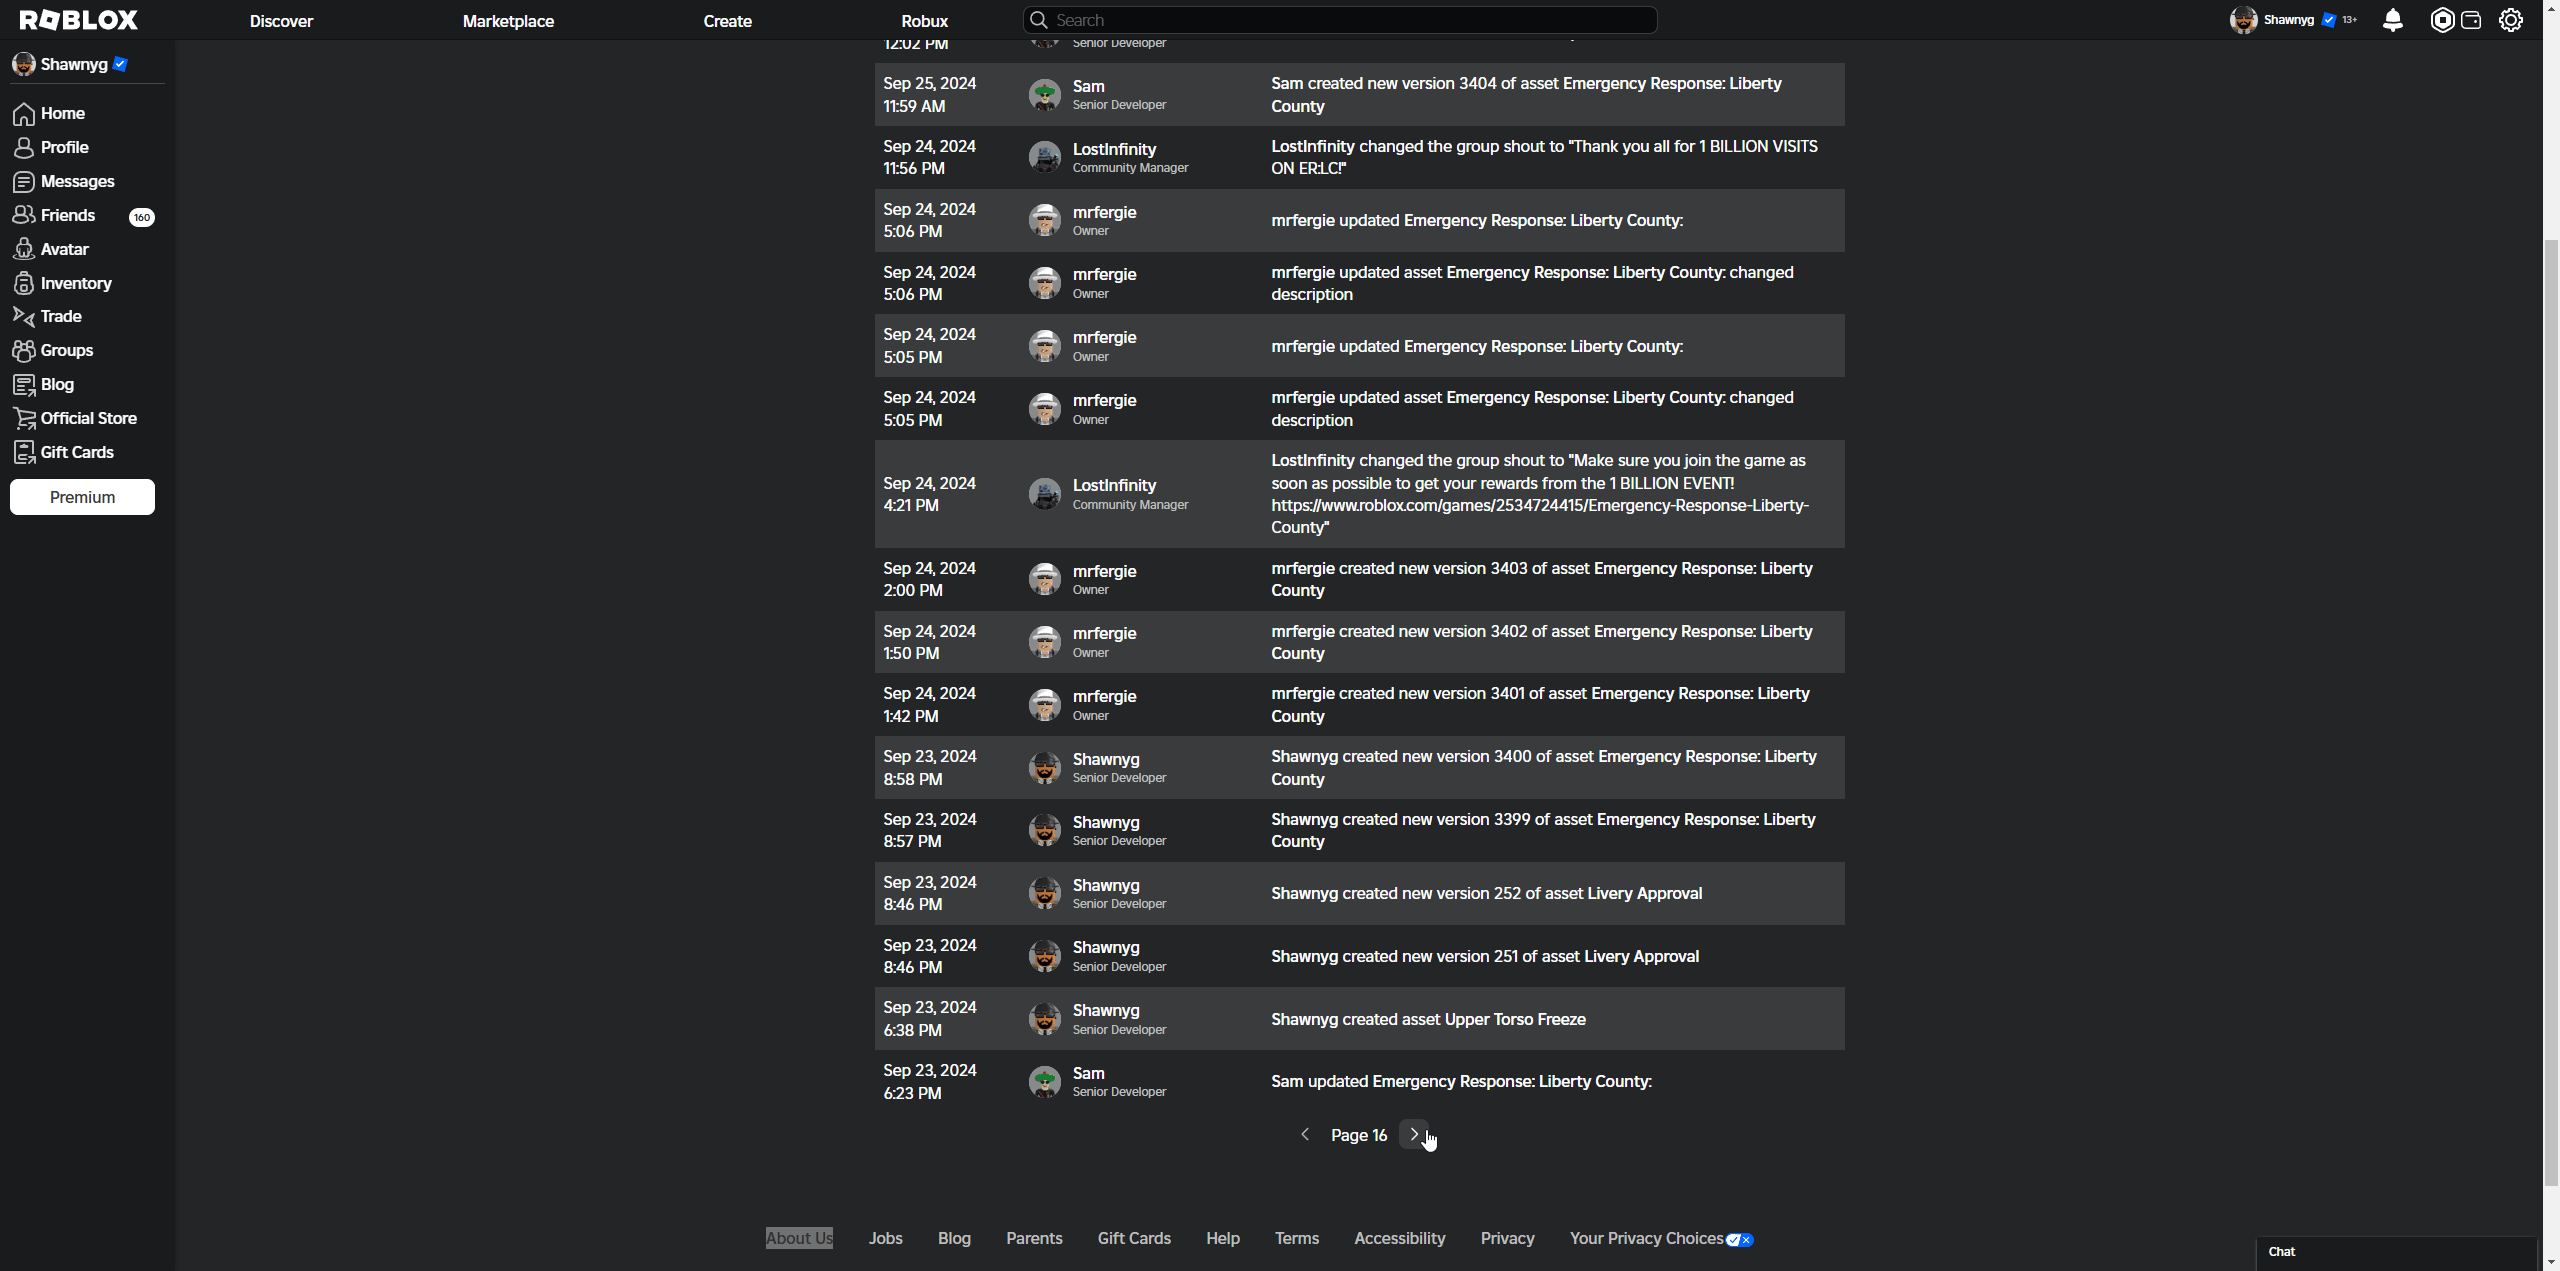Viewport: 2560px width, 1271px height.
Task: Click the Robux balance icon in the header
Action: [x=2442, y=20]
